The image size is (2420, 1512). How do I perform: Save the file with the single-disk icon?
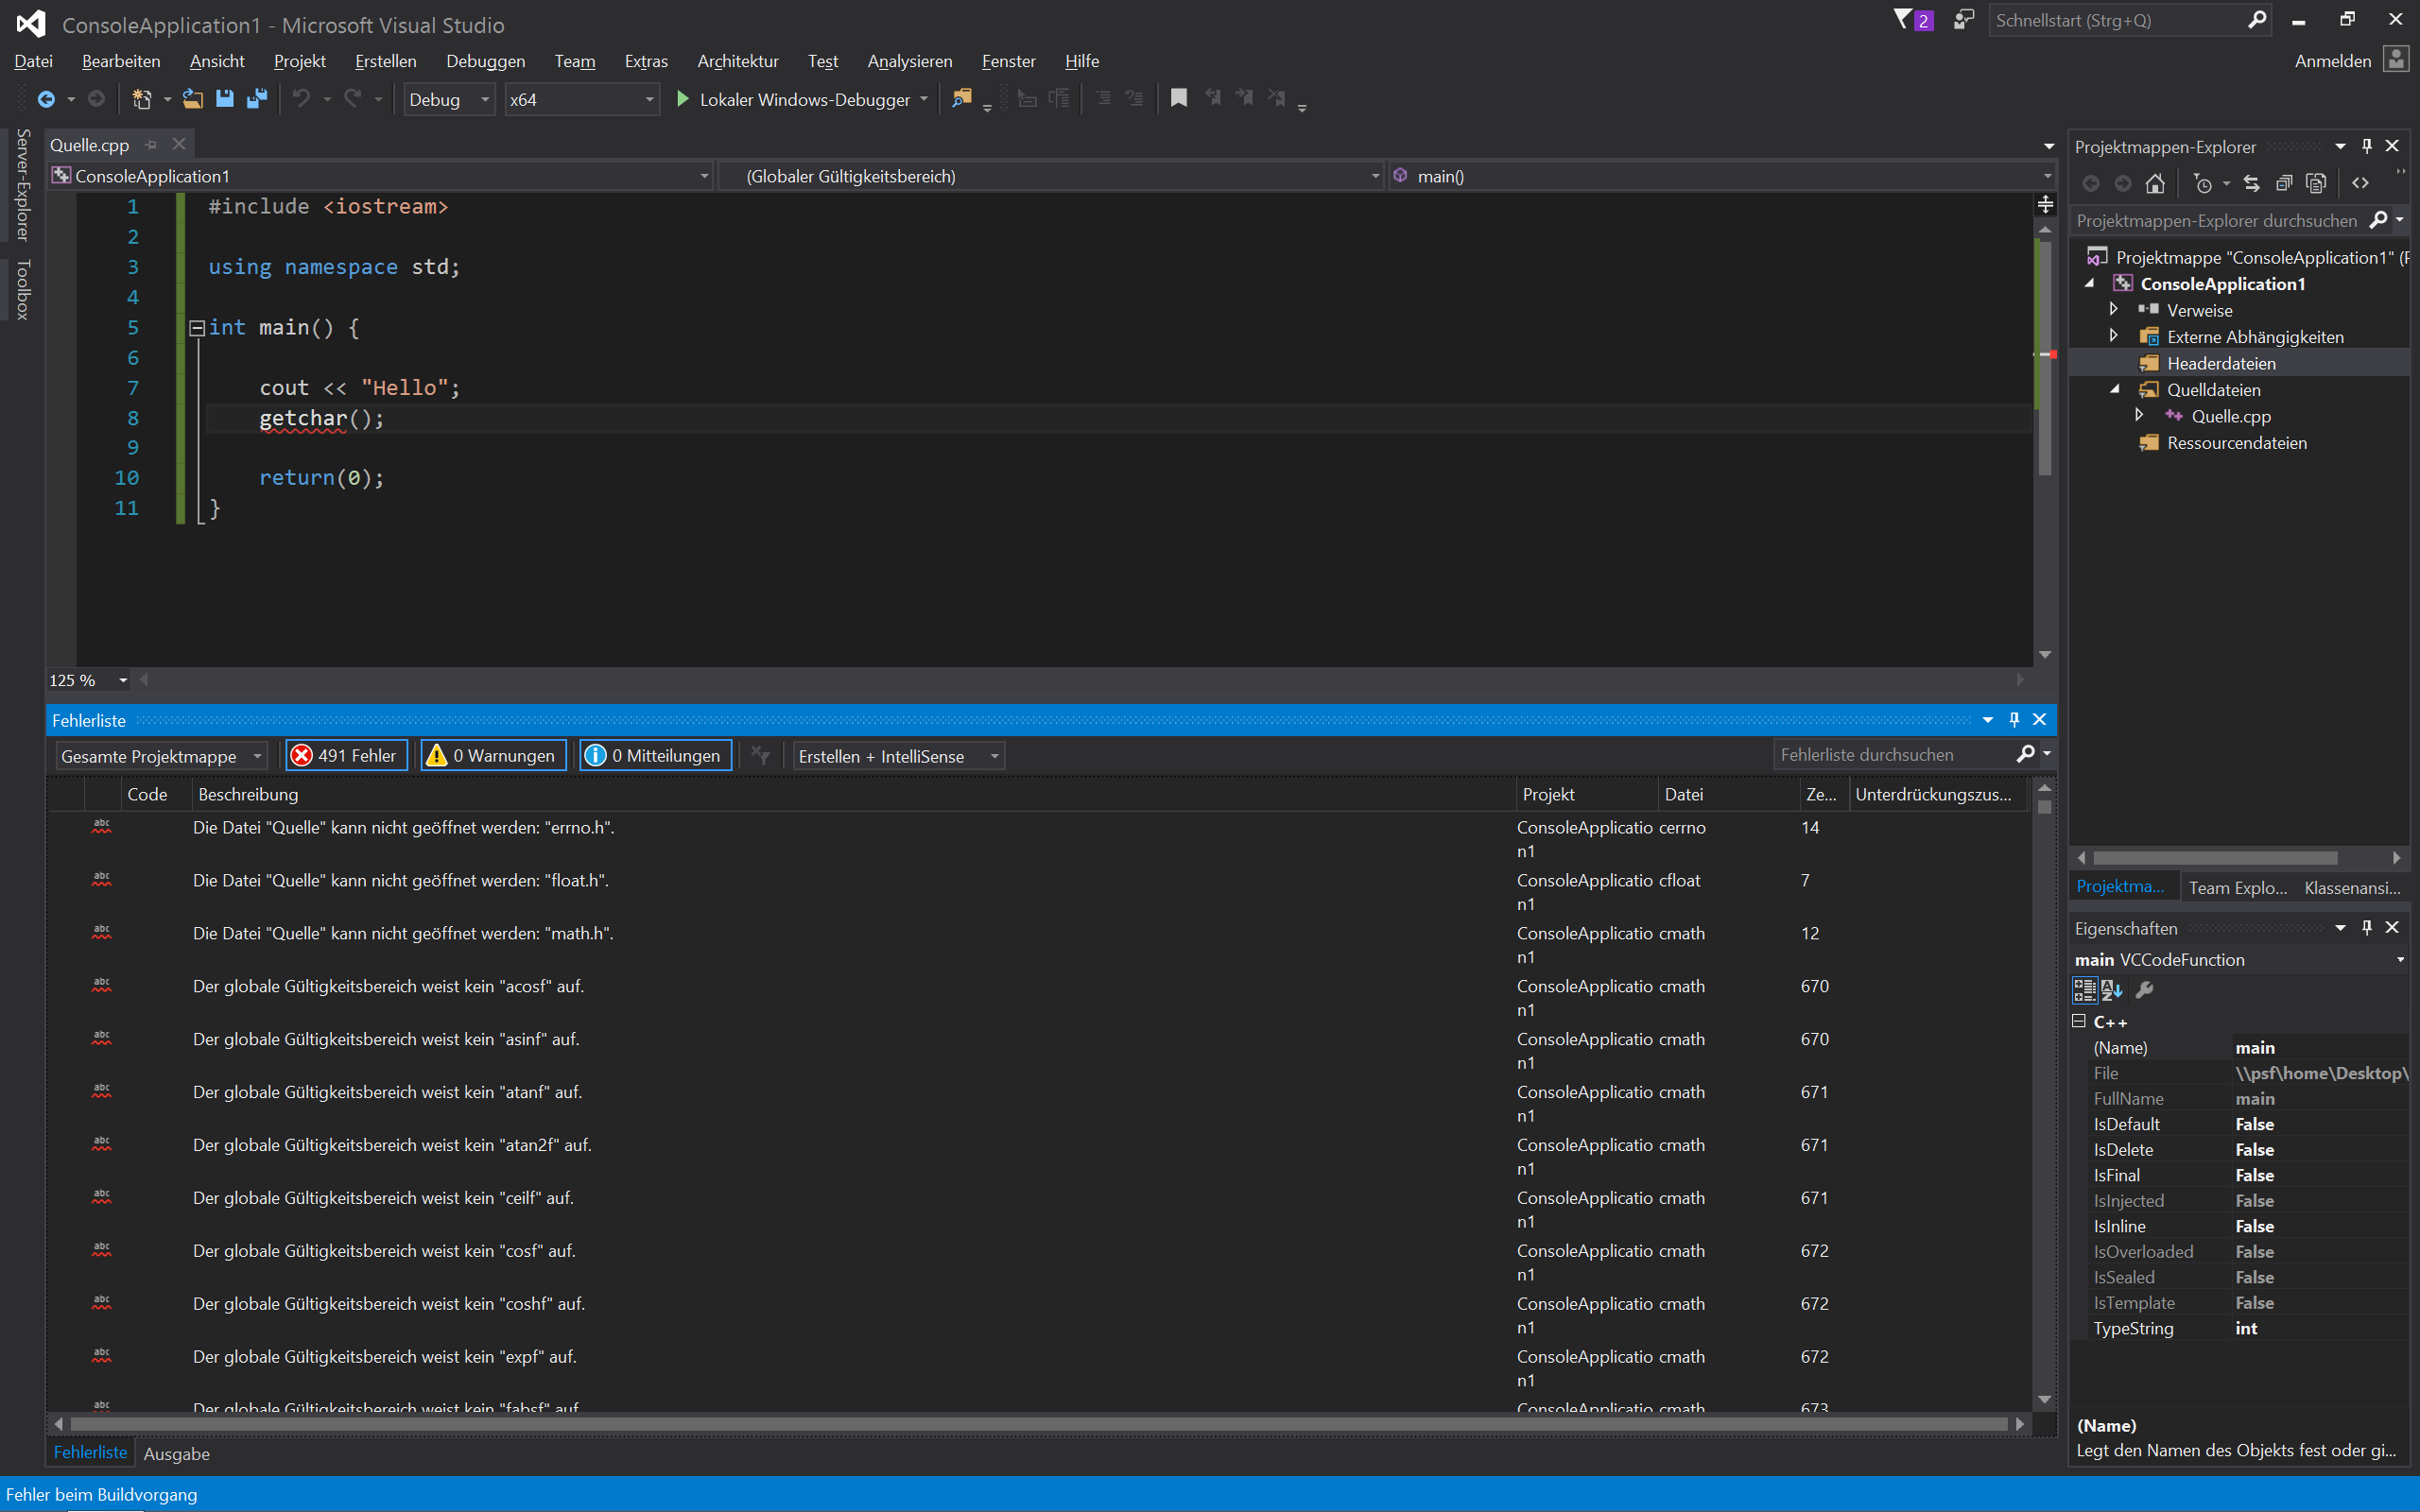click(225, 99)
